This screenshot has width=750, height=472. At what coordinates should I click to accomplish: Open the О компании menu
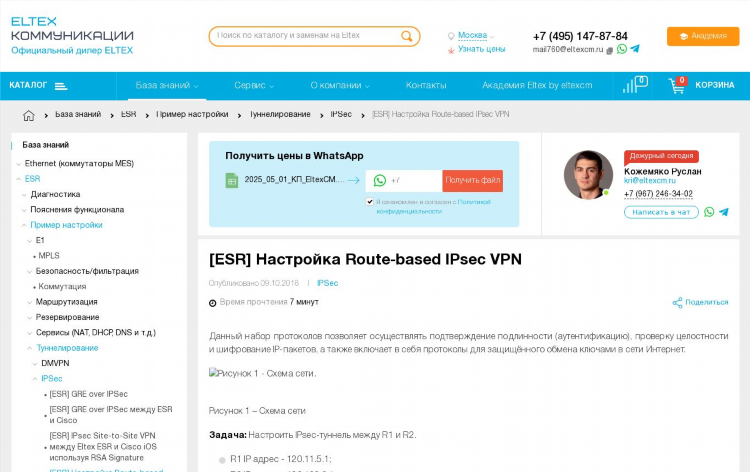pyautogui.click(x=340, y=86)
